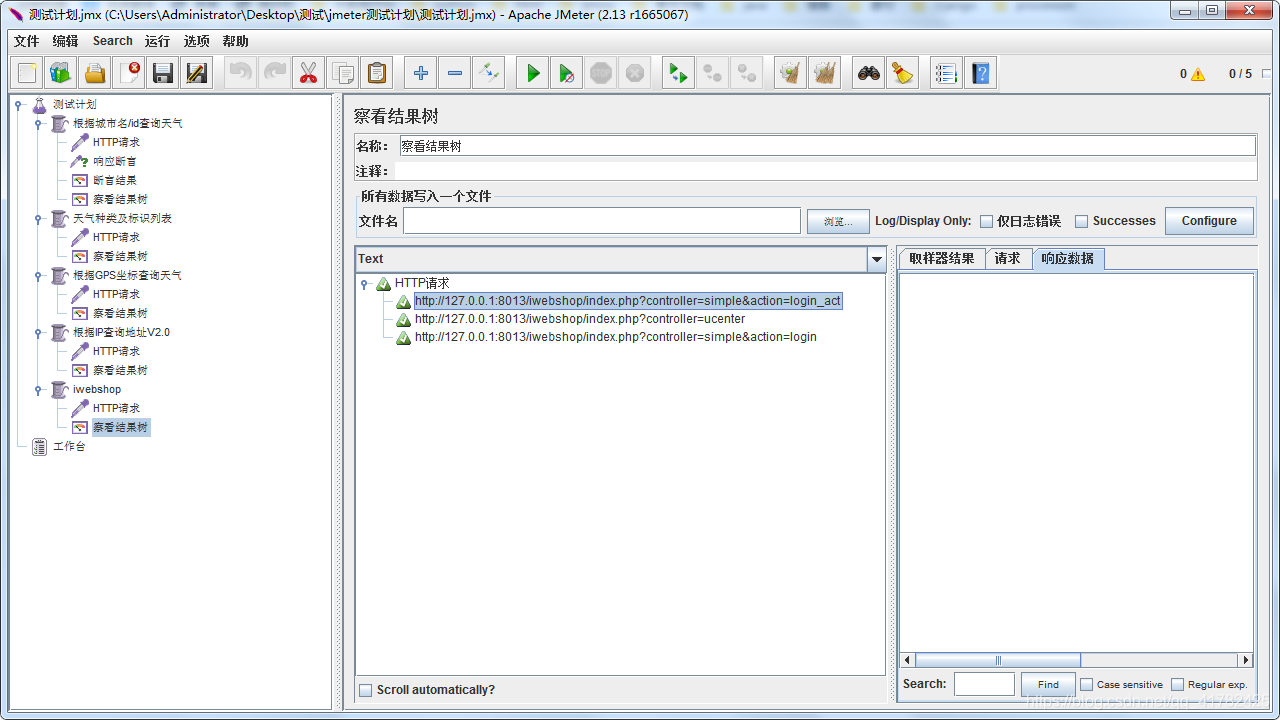
Task: Open the 编辑 menu
Action: [x=65, y=41]
